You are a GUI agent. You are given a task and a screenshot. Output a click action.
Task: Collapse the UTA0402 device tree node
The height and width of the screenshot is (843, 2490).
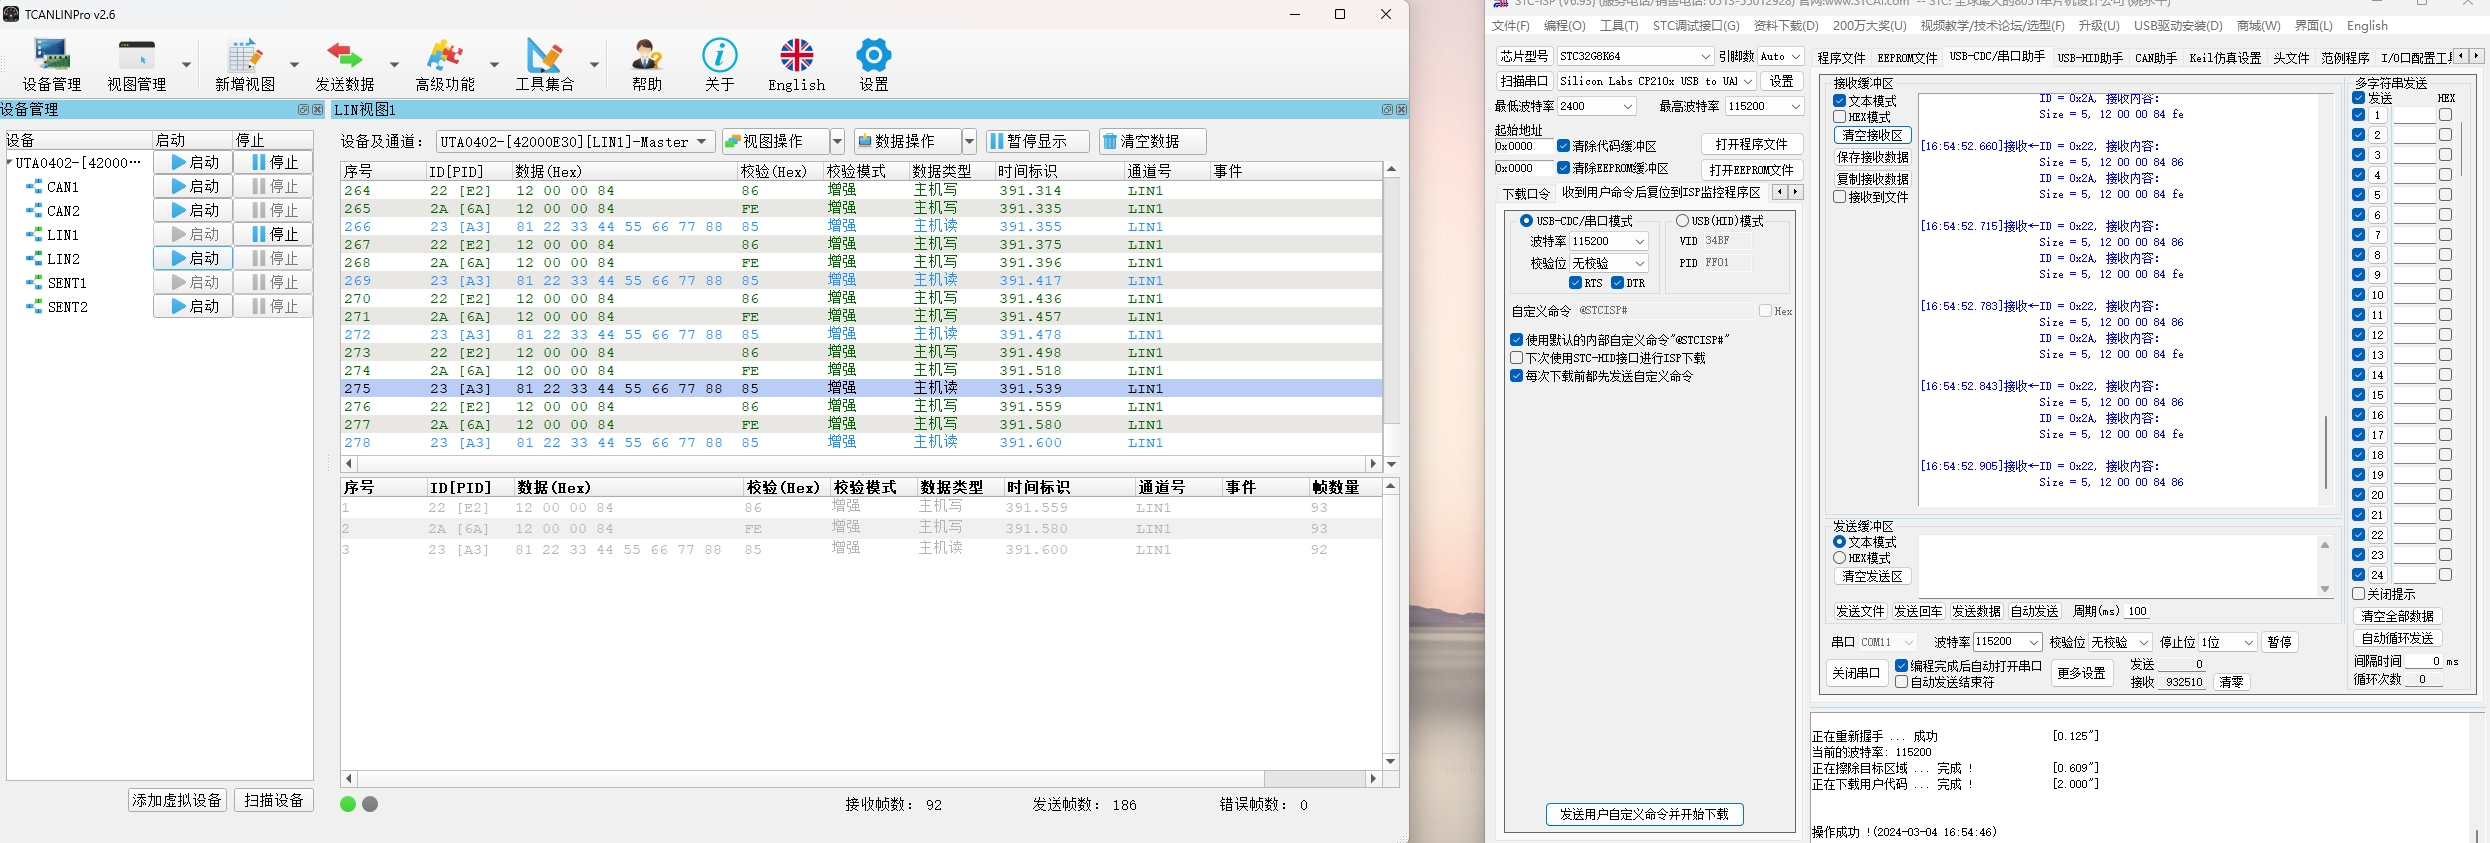click(9, 162)
